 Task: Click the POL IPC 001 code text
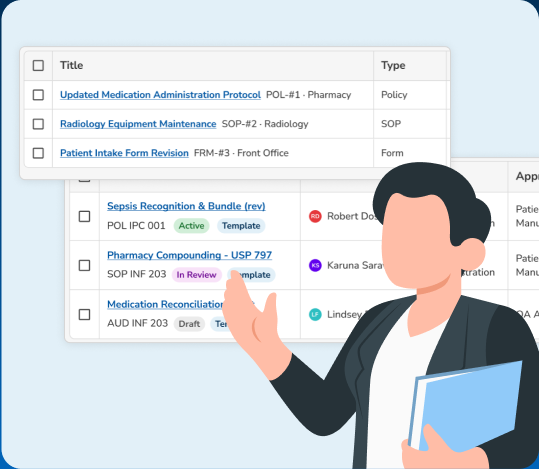(x=136, y=226)
